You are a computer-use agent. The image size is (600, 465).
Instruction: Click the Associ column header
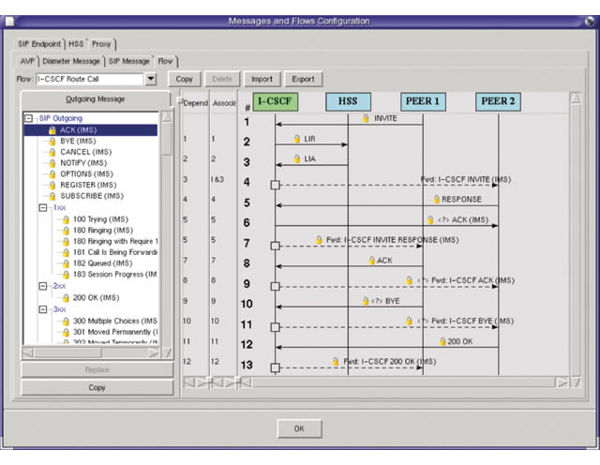tap(224, 103)
